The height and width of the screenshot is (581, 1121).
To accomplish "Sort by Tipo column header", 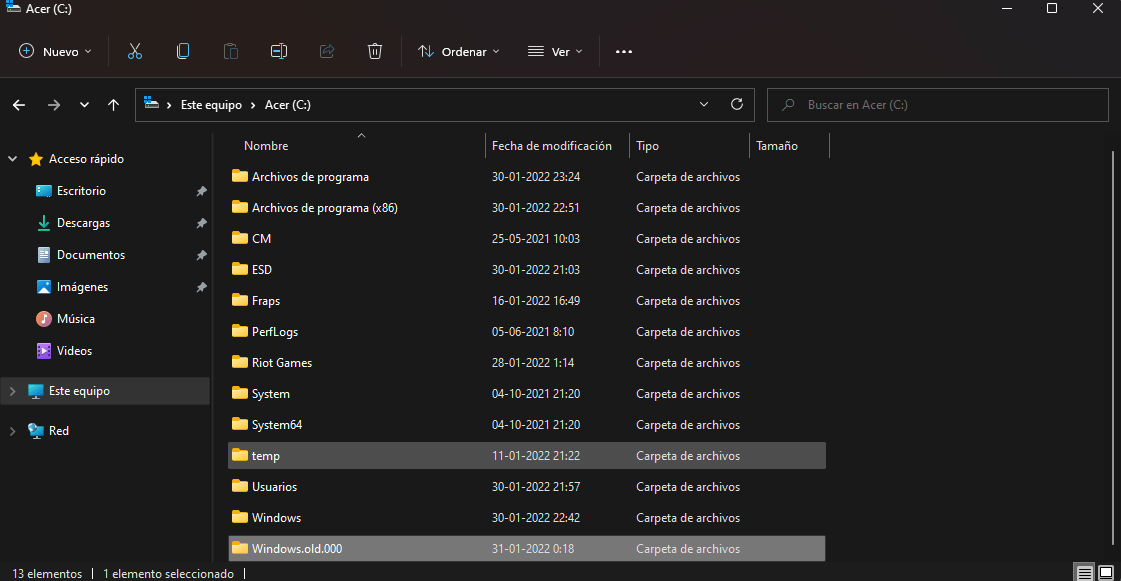I will coord(647,146).
